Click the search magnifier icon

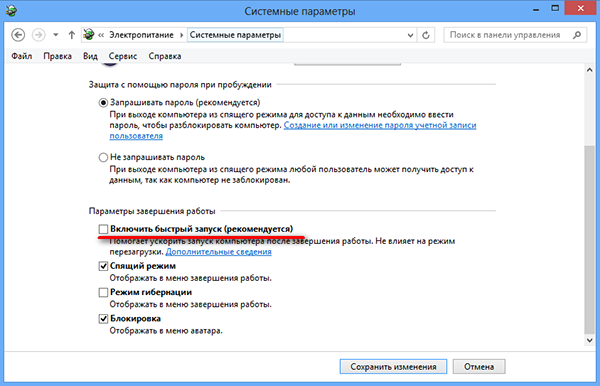click(x=577, y=35)
